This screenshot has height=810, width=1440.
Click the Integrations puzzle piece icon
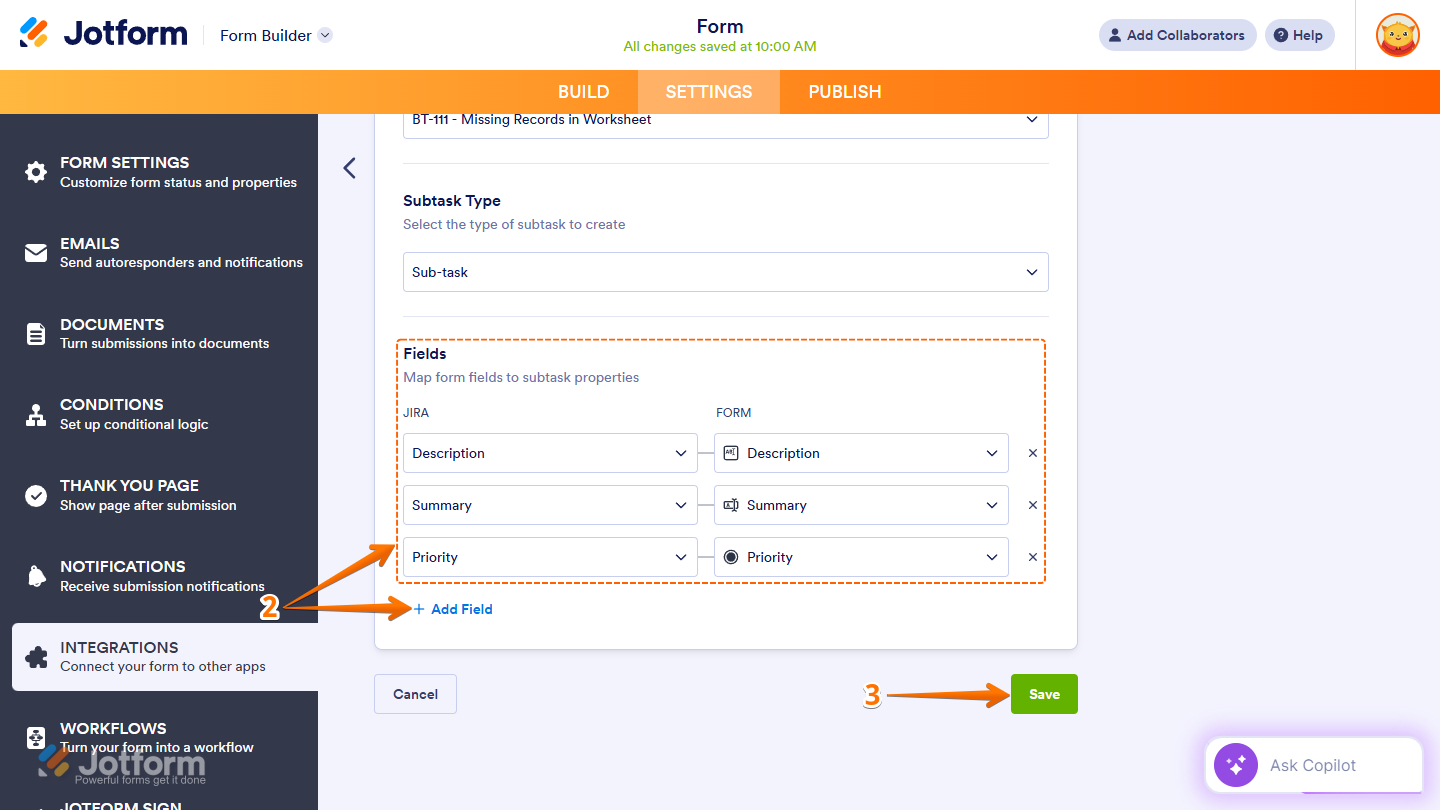coord(35,656)
